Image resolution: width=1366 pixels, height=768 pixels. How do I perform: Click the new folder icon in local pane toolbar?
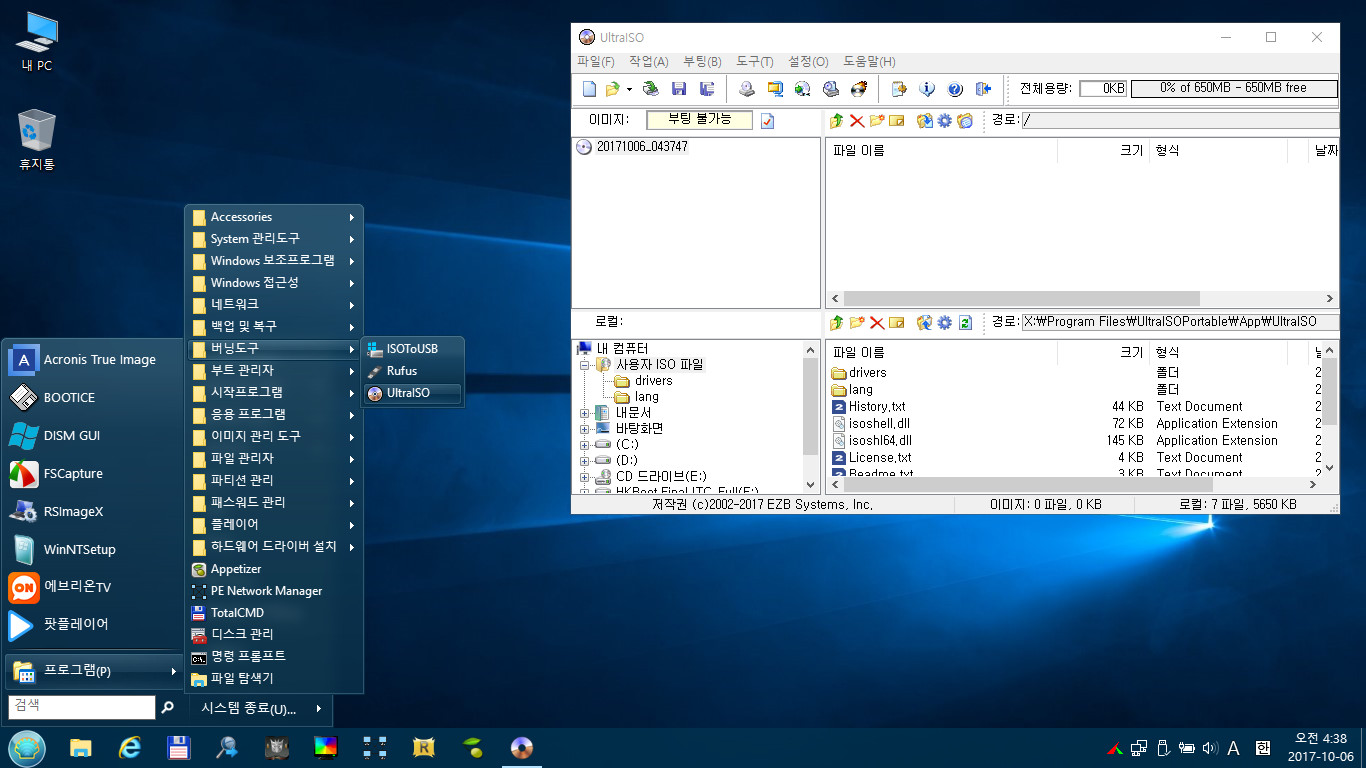tap(857, 322)
